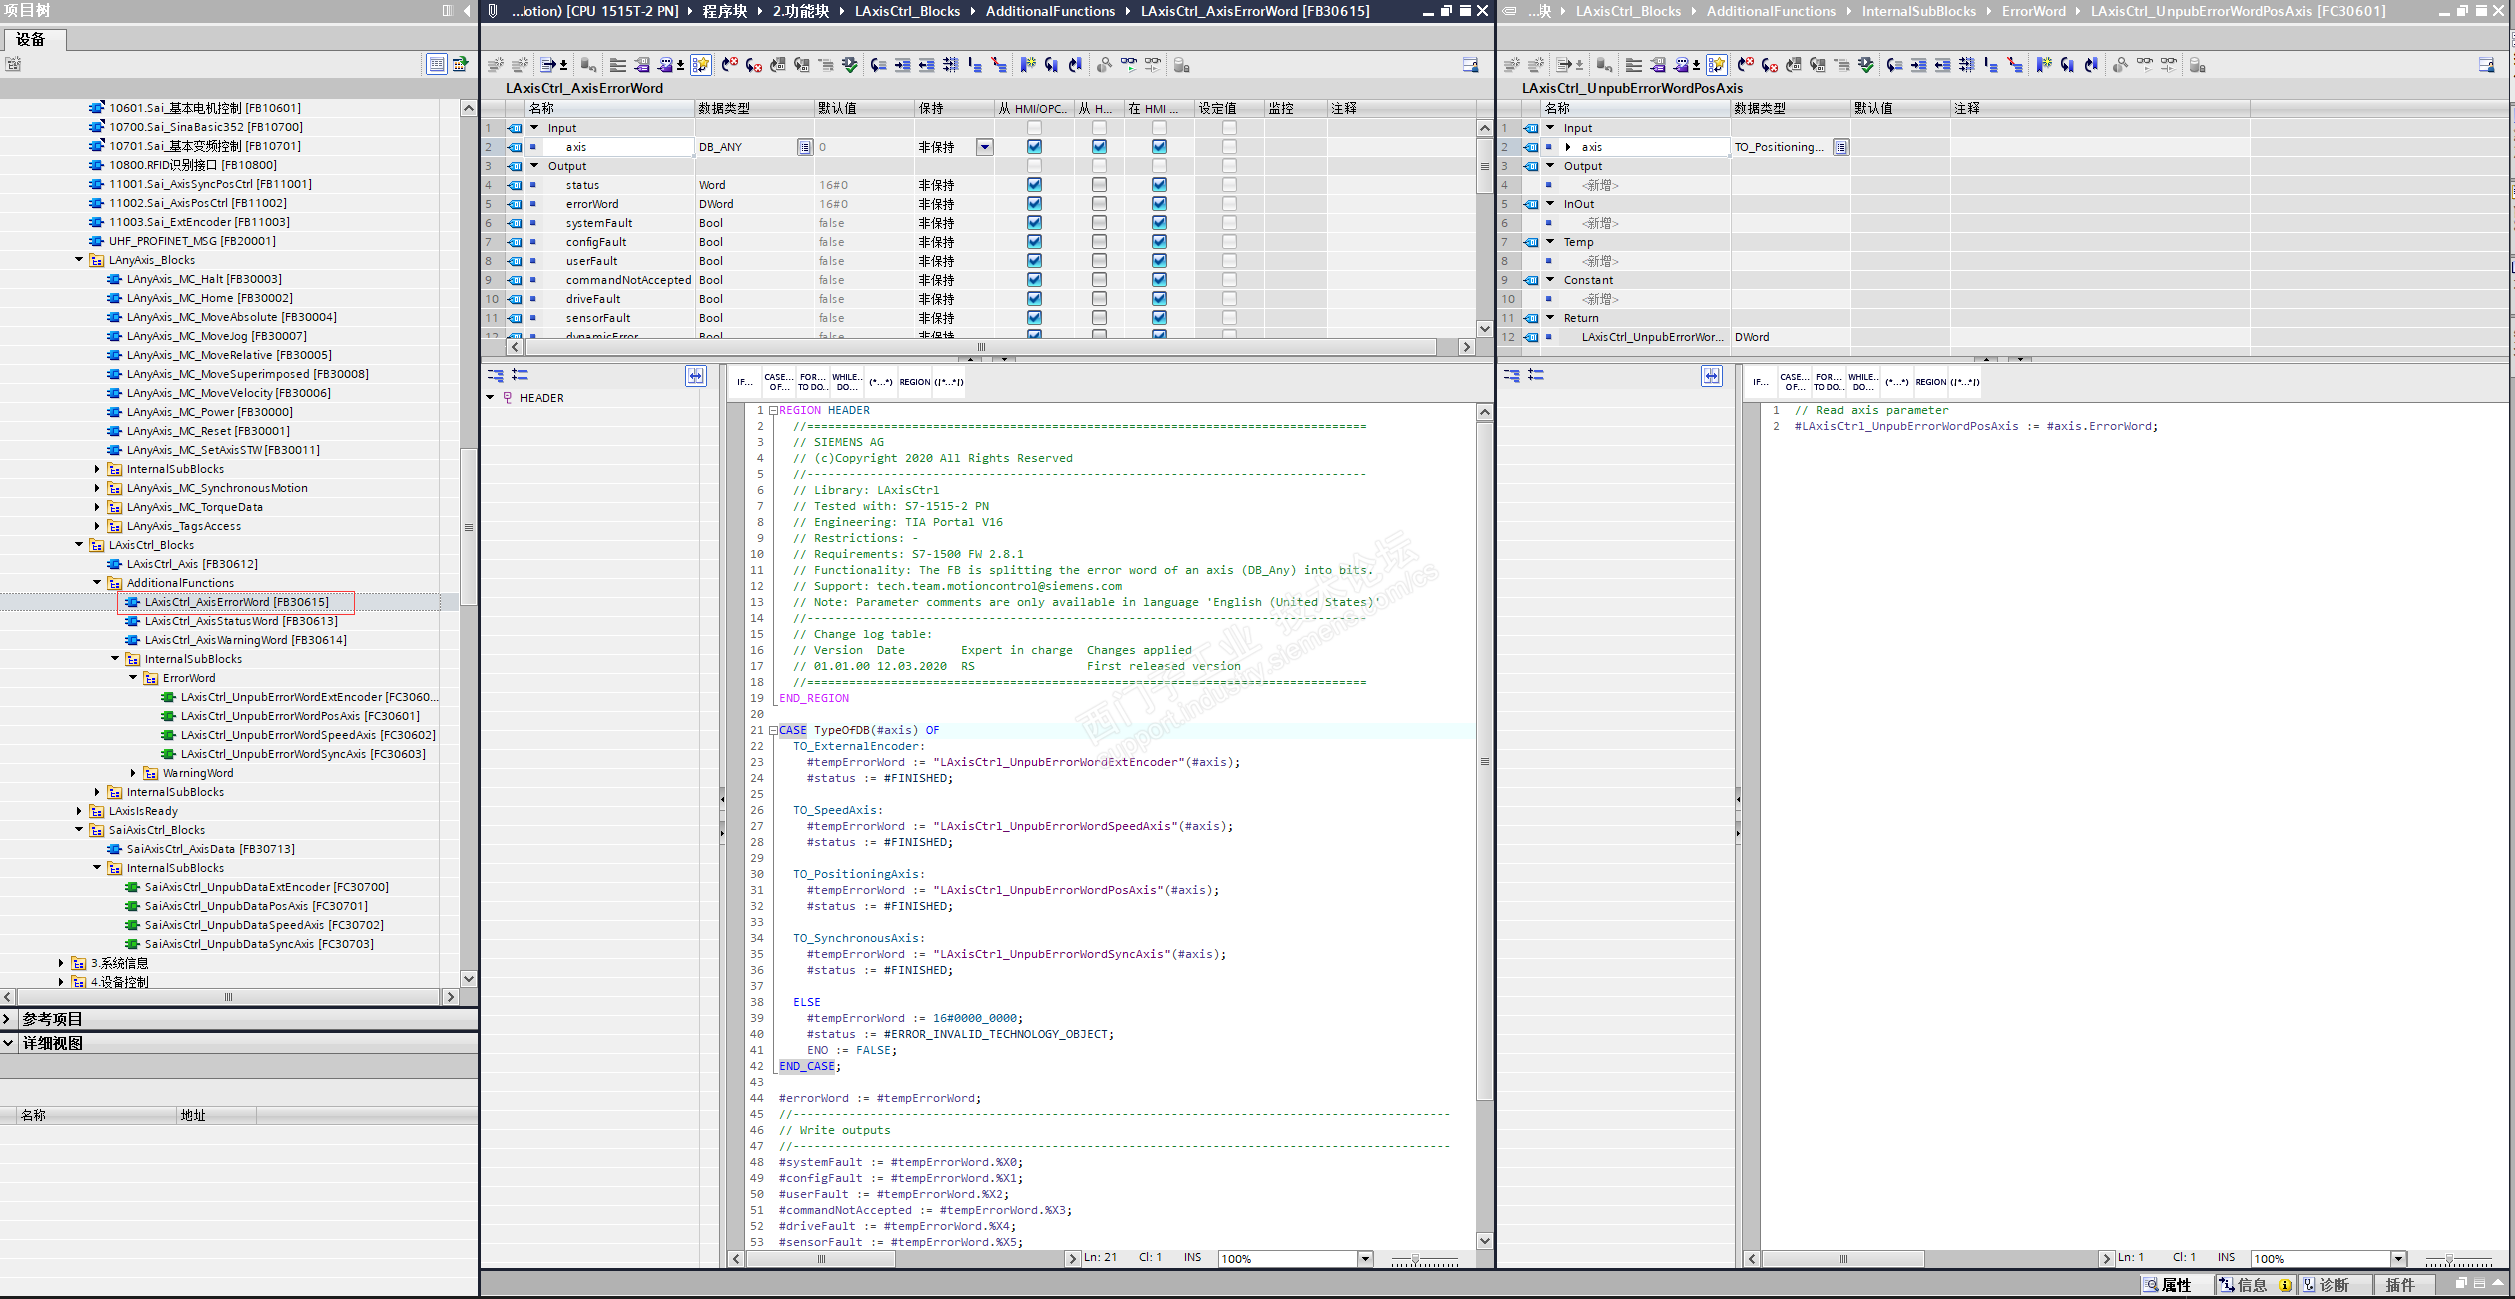Click the set bookmark icon in left editor toolbar

coord(1027,65)
